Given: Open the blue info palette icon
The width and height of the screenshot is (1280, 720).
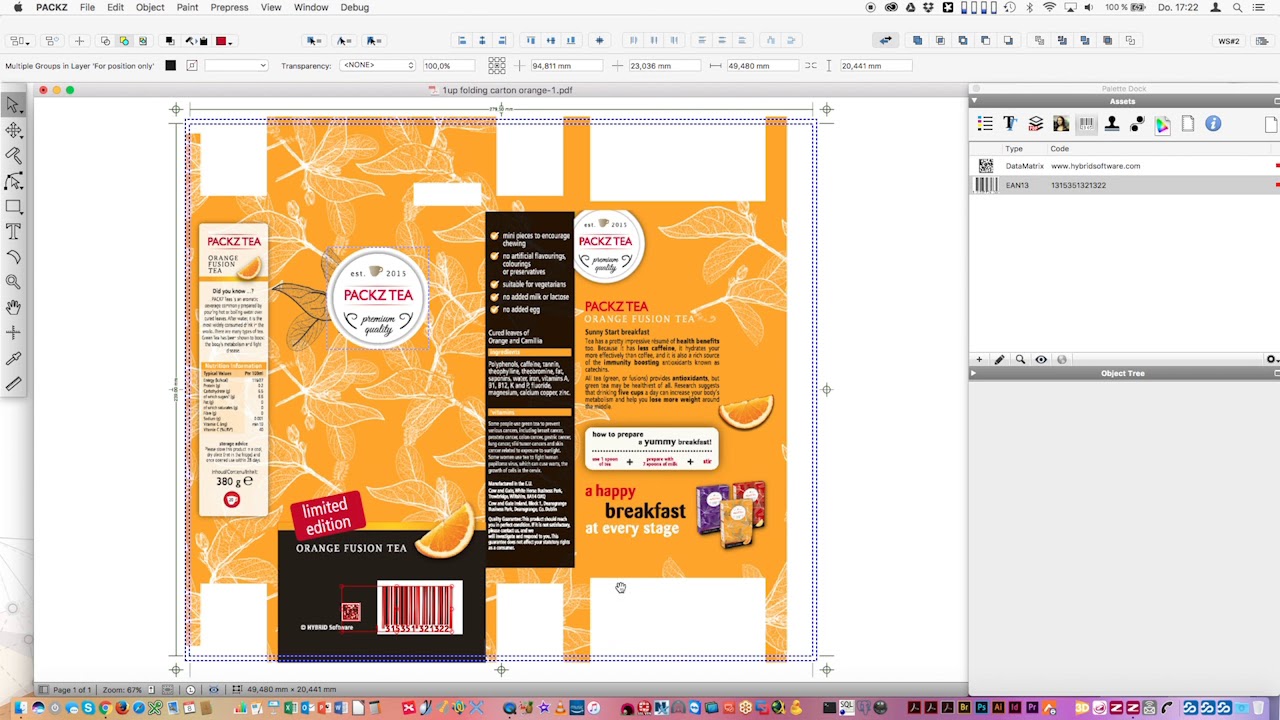Looking at the screenshot, I should 1213,124.
